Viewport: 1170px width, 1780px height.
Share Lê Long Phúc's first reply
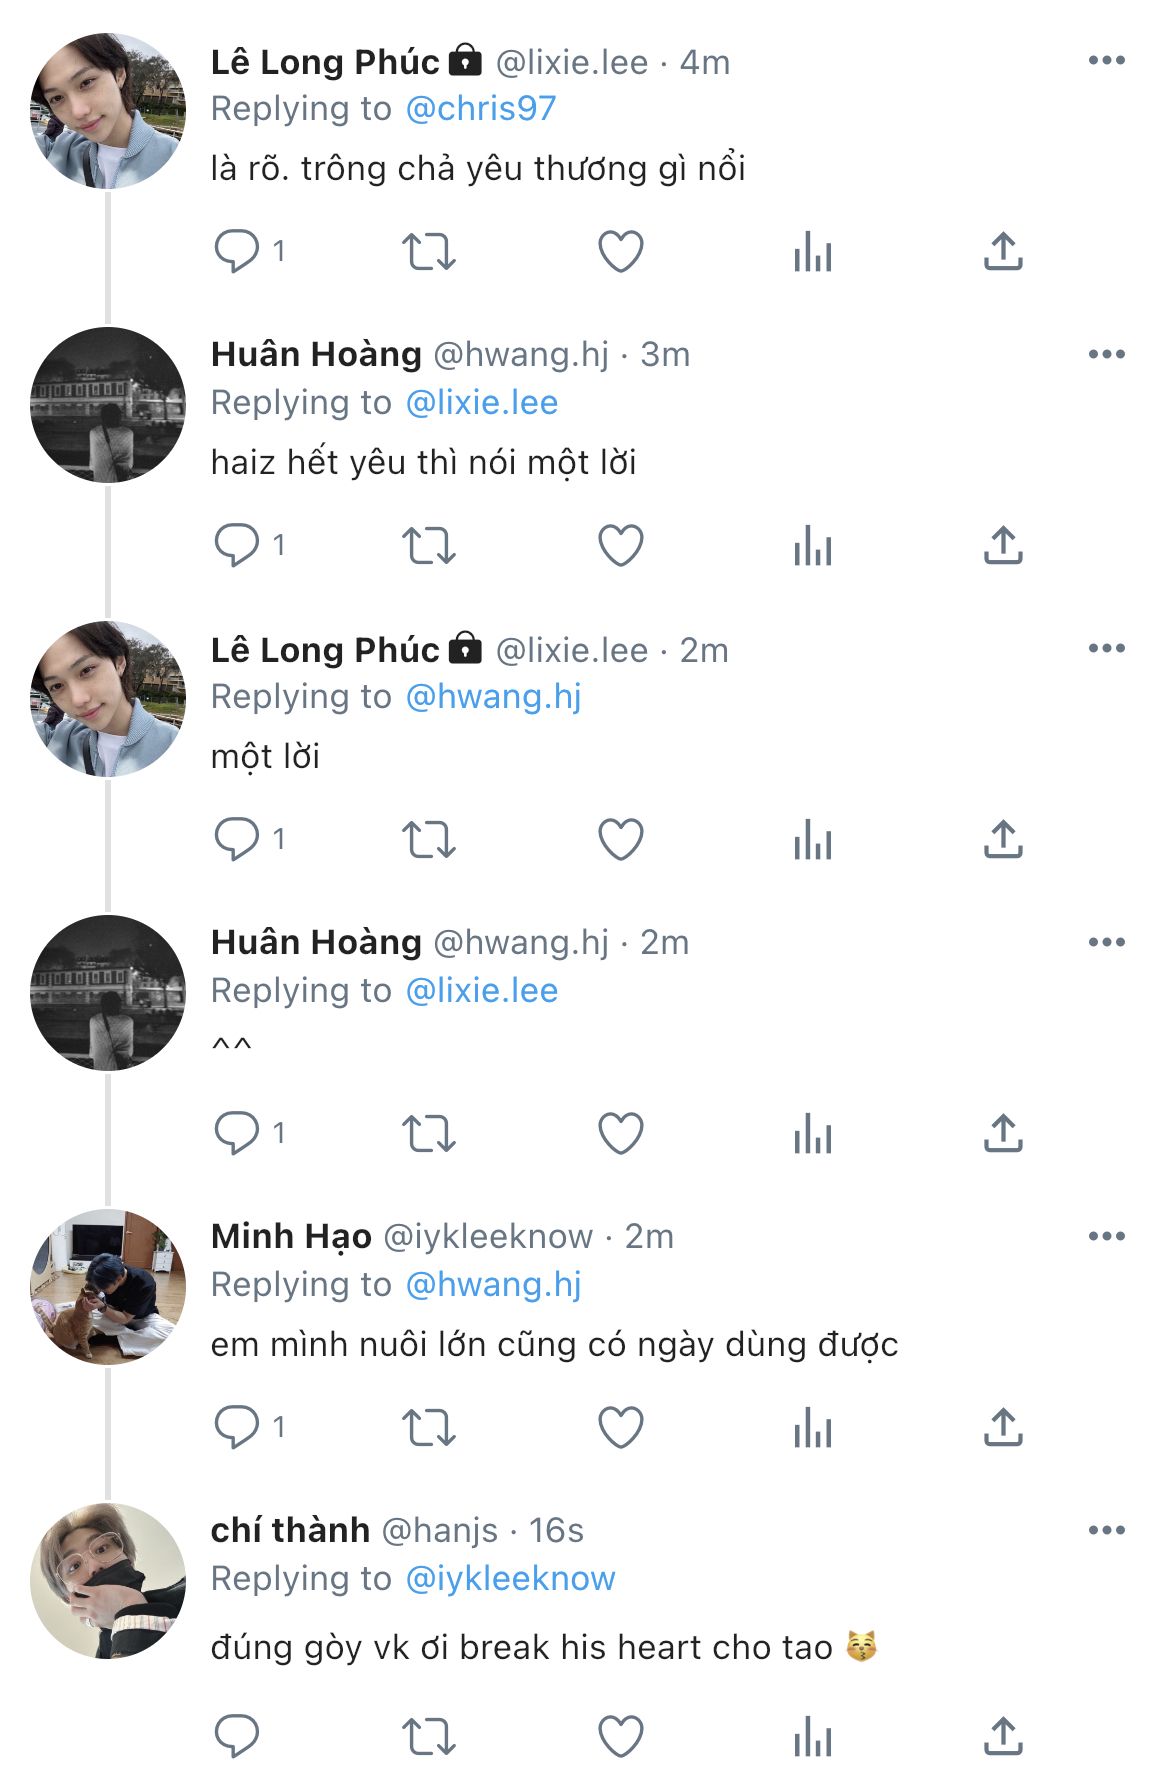pos(1003,251)
